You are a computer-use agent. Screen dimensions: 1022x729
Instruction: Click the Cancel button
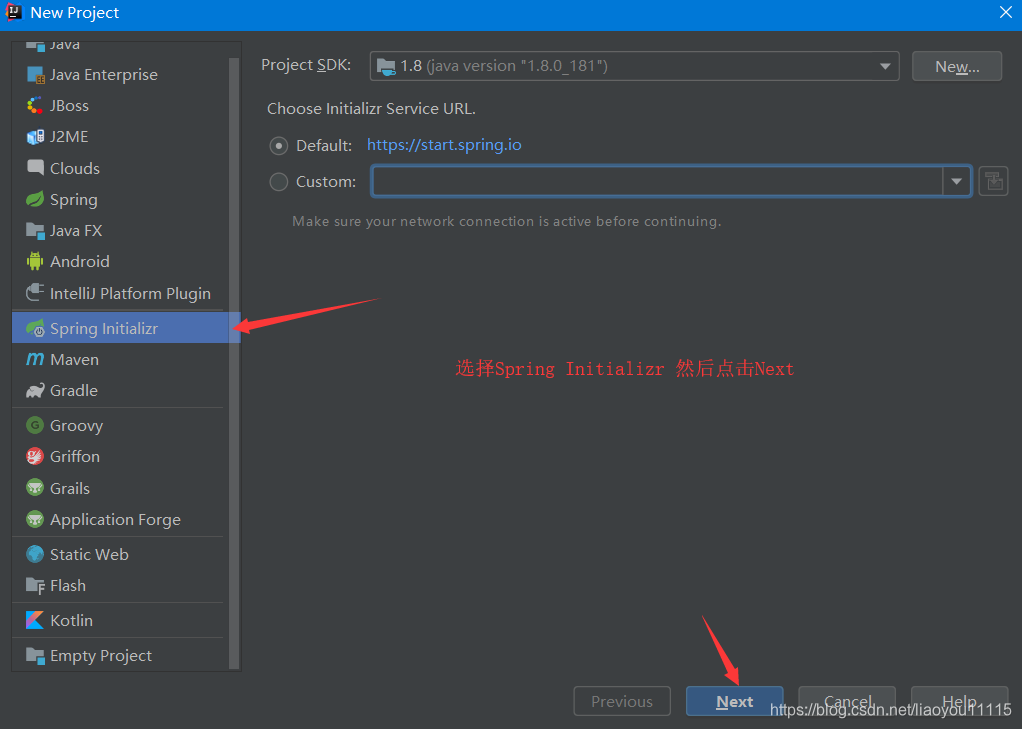(x=847, y=701)
